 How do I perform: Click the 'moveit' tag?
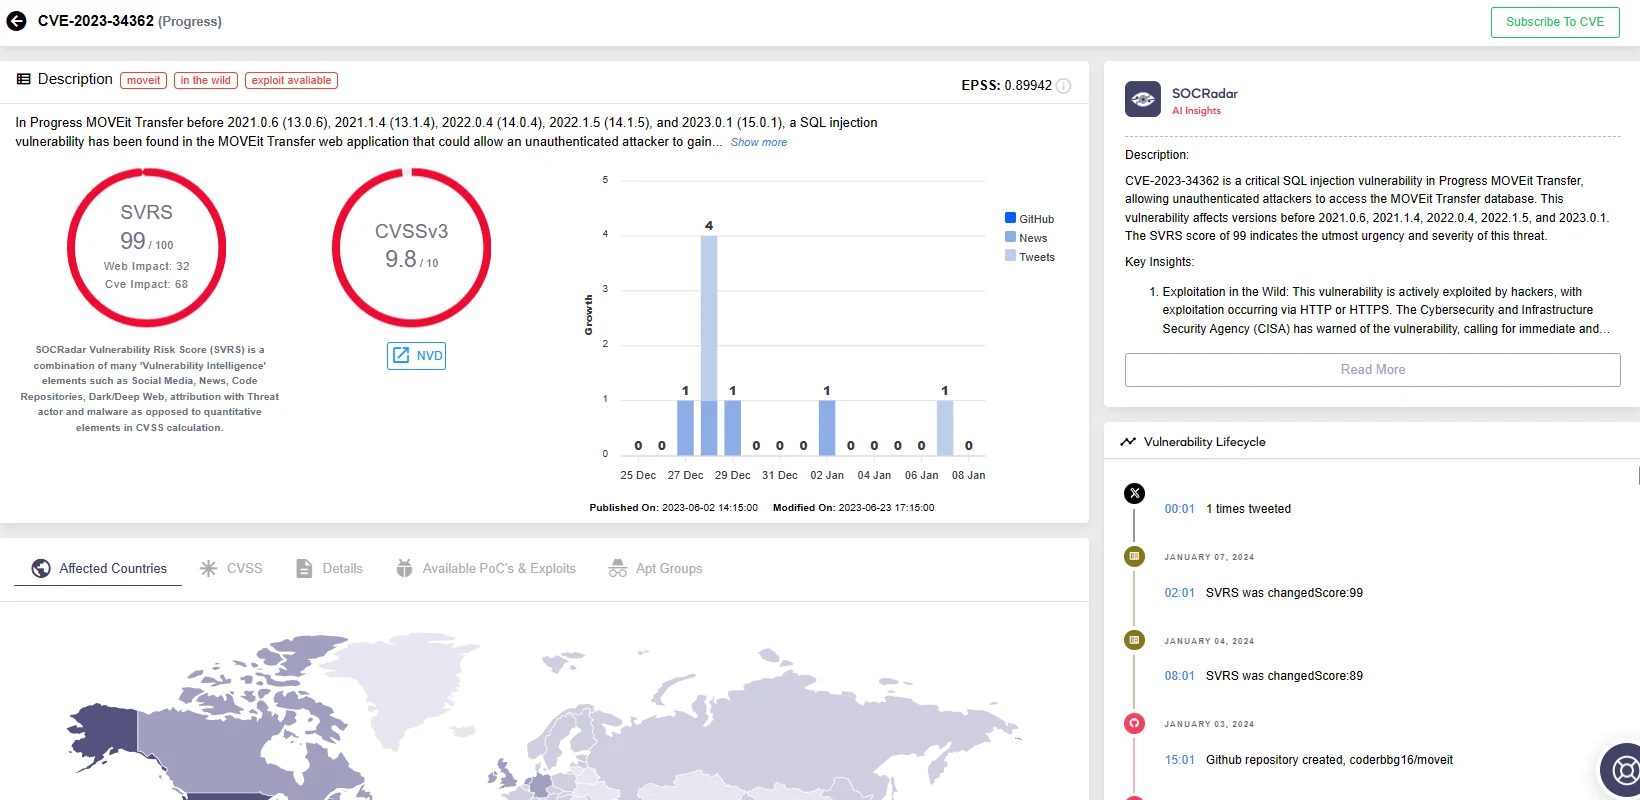(143, 81)
